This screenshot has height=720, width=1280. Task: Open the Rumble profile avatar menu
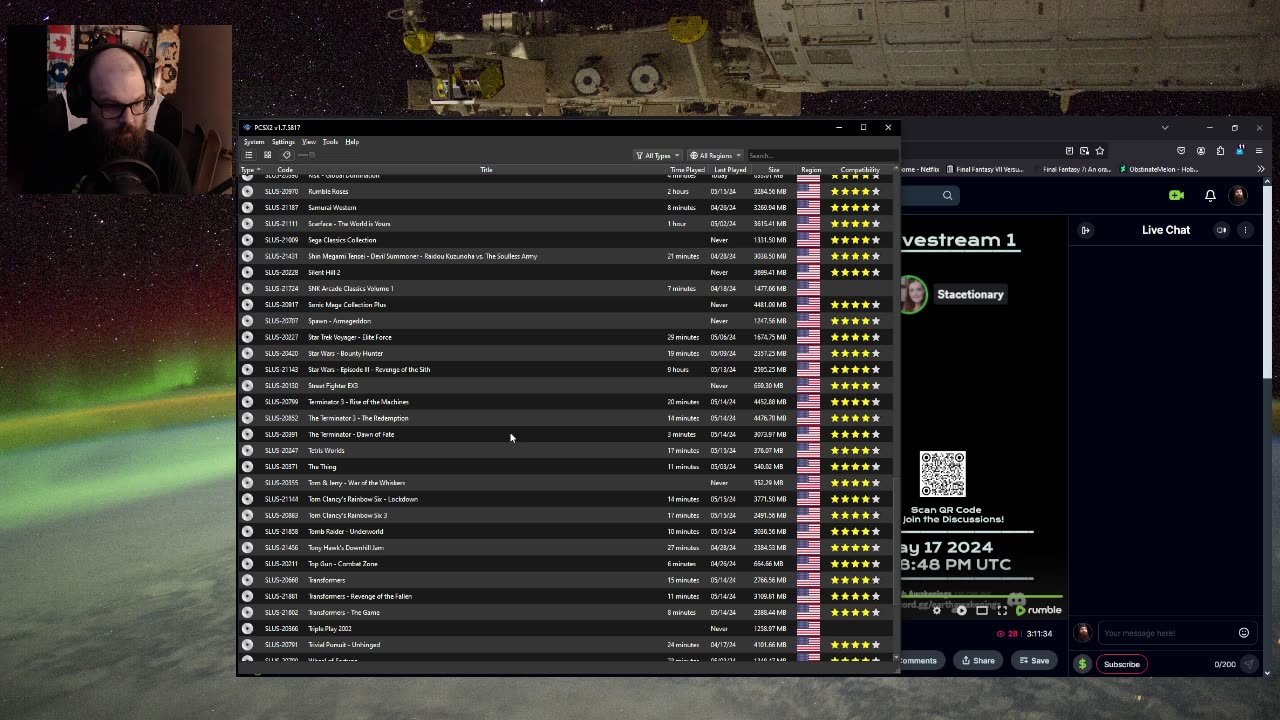tap(1239, 195)
